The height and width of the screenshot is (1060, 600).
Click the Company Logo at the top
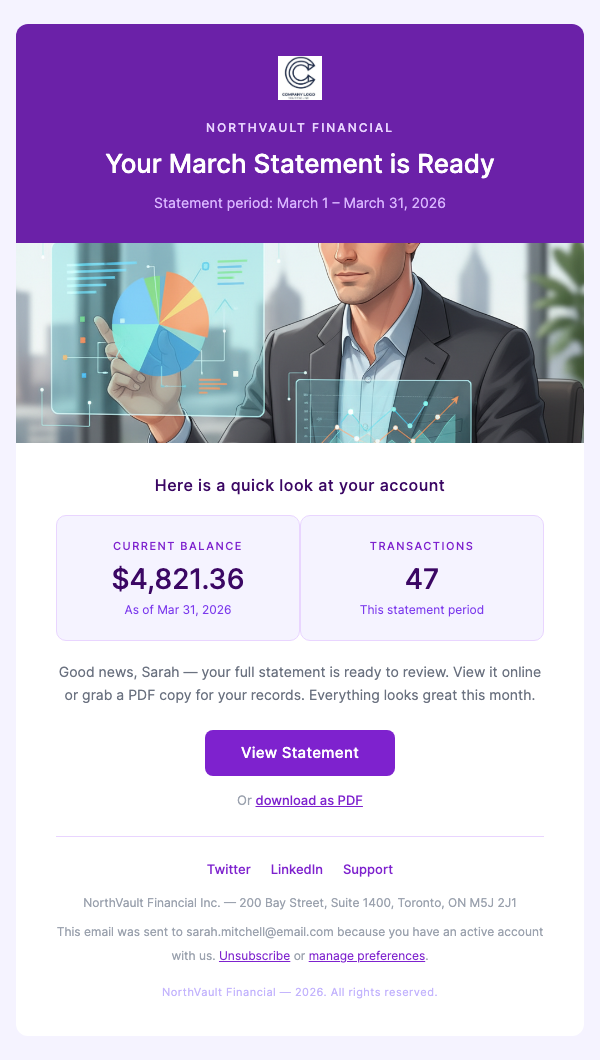coord(299,78)
